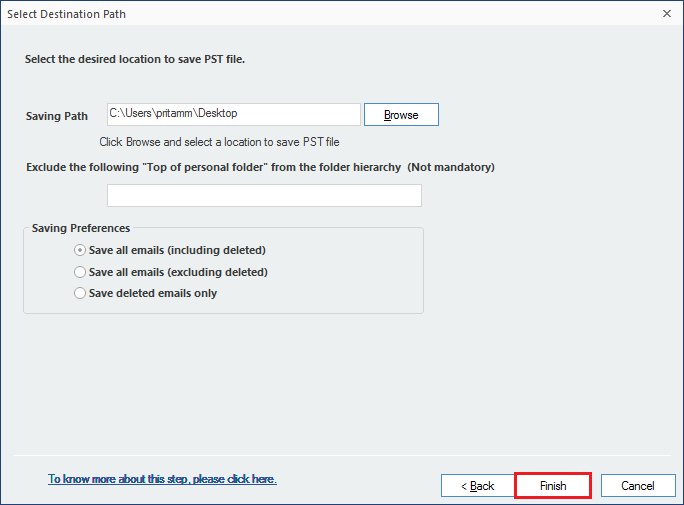This screenshot has width=684, height=505.
Task: Click the 'Select the desired location' heading
Action: click(x=135, y=59)
